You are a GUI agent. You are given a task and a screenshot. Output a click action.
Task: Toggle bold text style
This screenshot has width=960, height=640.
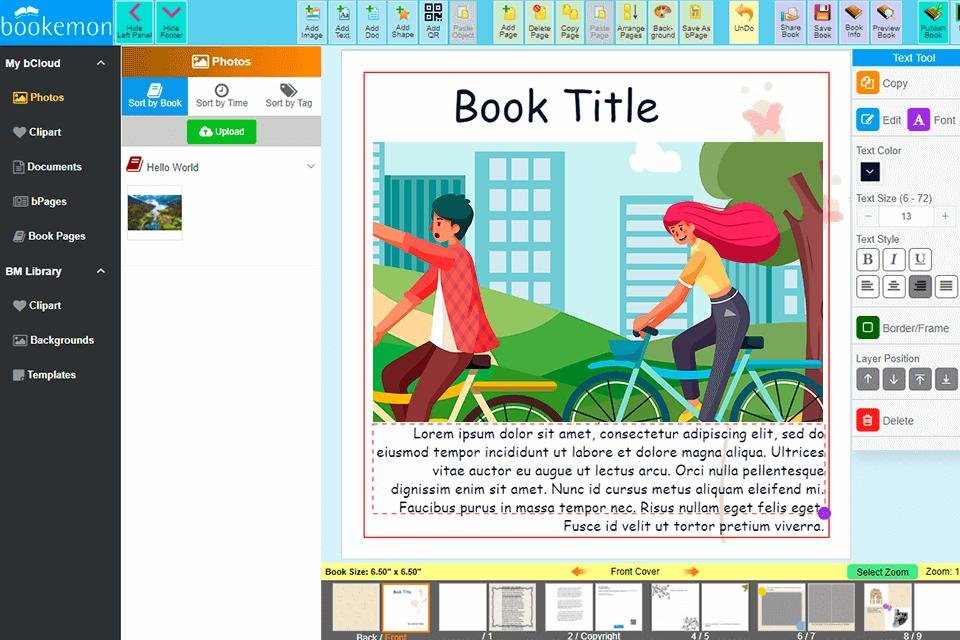[867, 260]
